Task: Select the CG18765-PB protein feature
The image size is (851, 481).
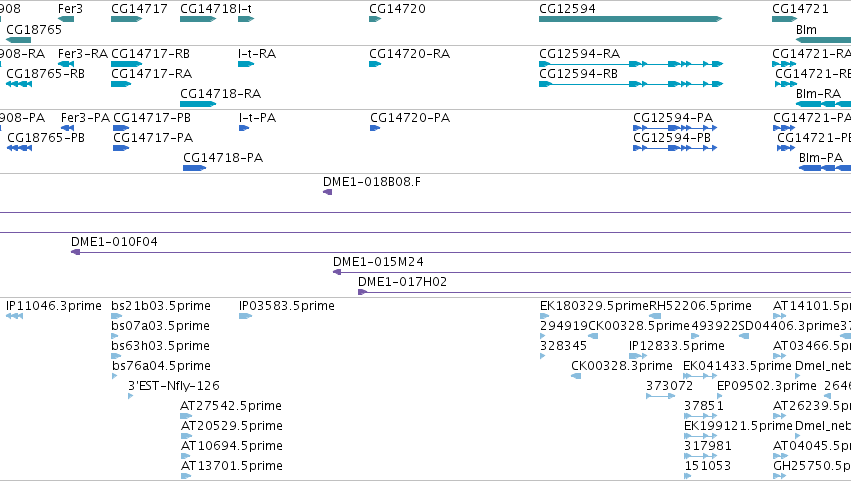Action: [x=20, y=148]
